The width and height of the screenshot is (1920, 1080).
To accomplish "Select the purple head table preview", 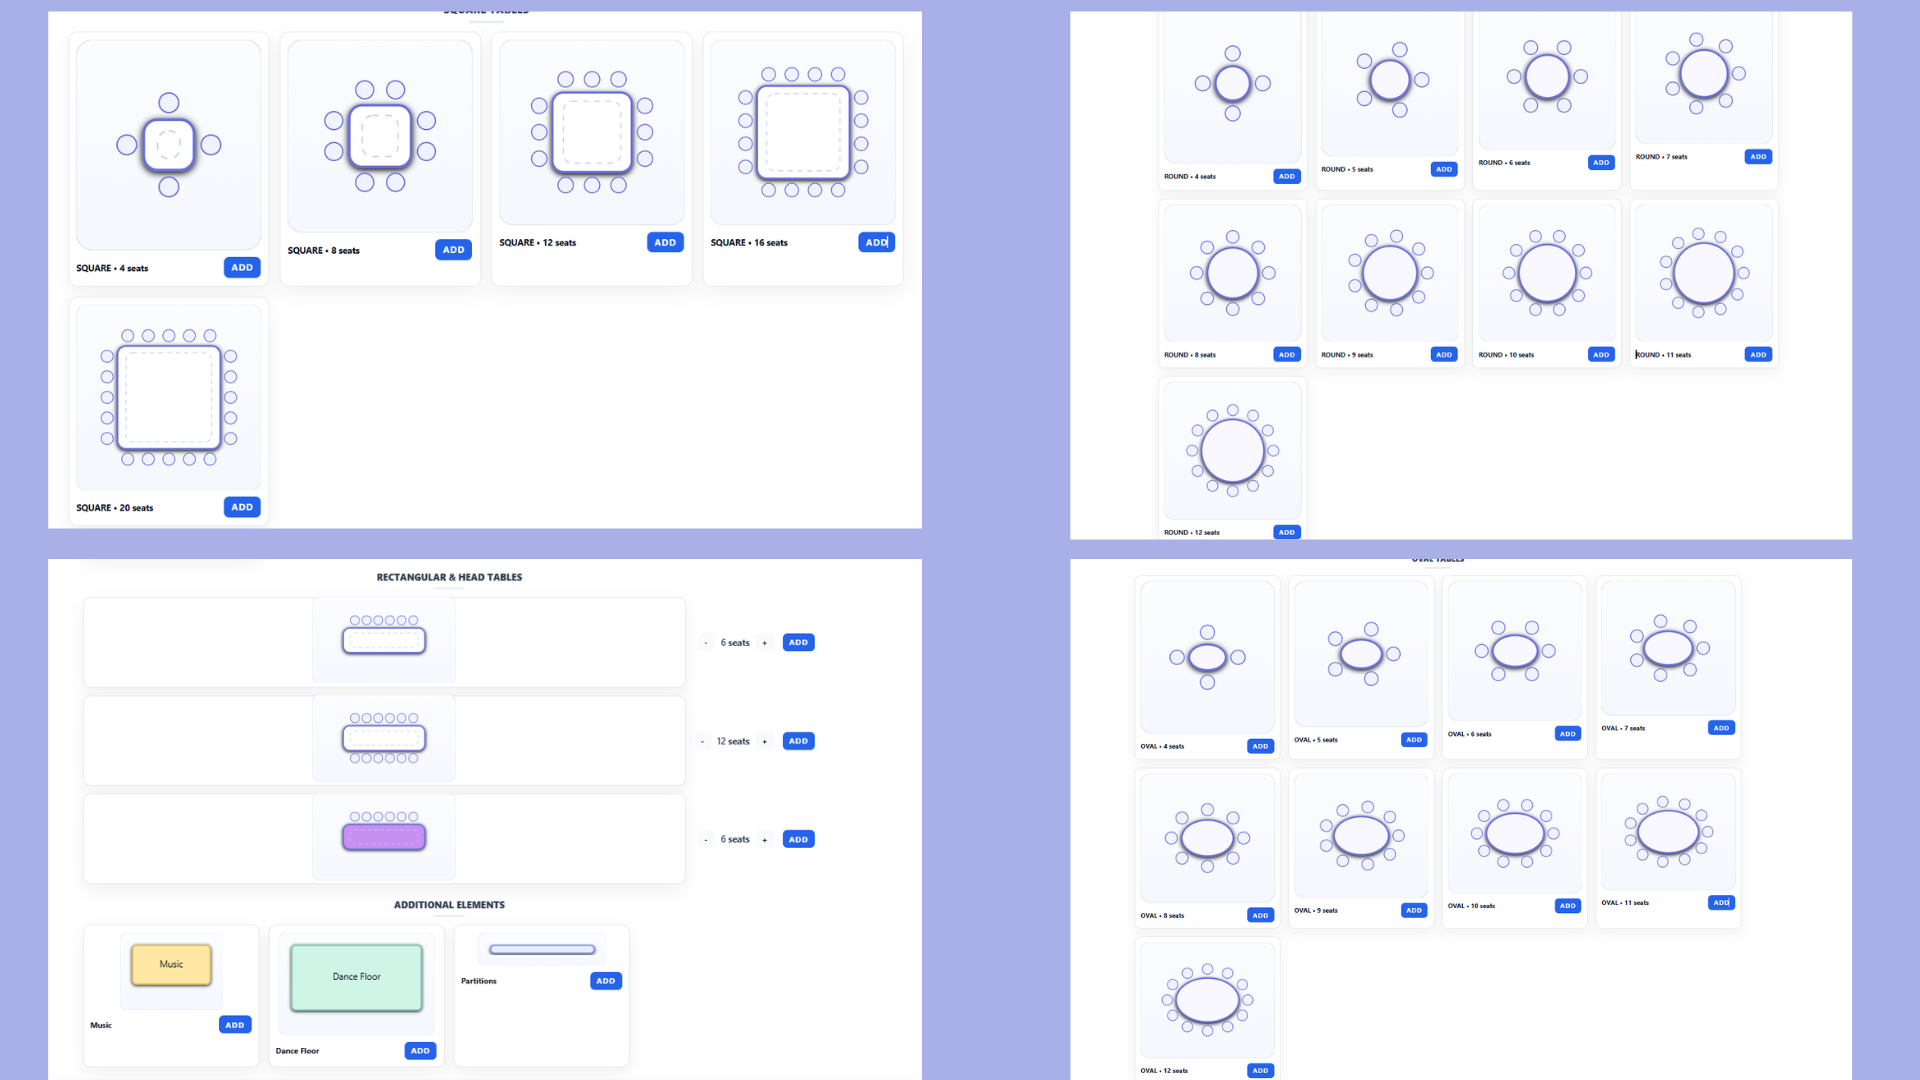I will pyautogui.click(x=384, y=837).
